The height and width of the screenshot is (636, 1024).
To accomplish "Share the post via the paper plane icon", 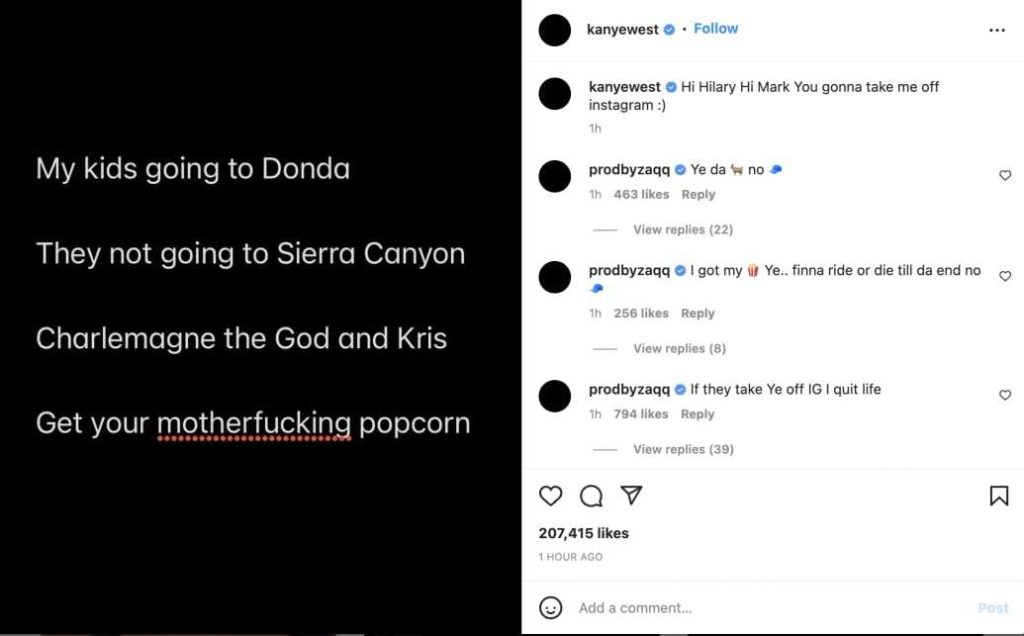I will tap(629, 494).
